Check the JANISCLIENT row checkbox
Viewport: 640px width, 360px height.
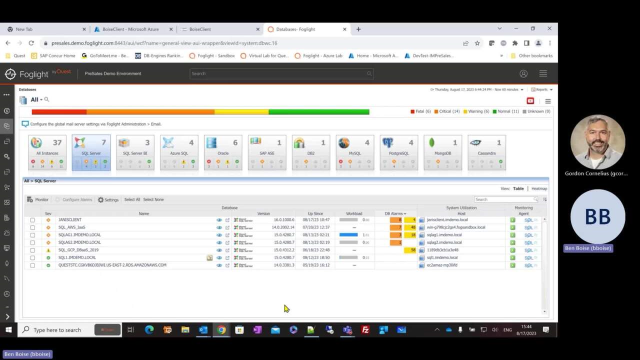33,220
